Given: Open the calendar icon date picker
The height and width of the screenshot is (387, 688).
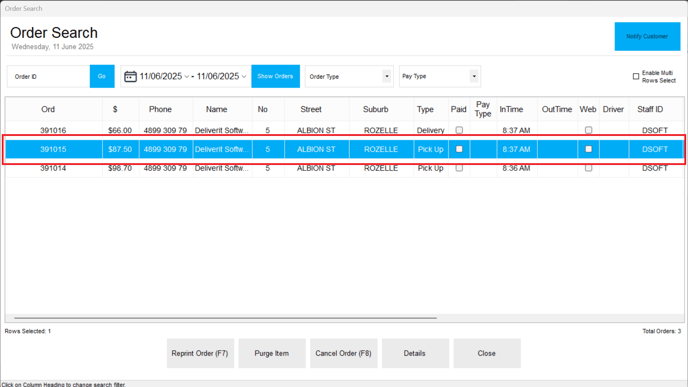Looking at the screenshot, I should [130, 76].
